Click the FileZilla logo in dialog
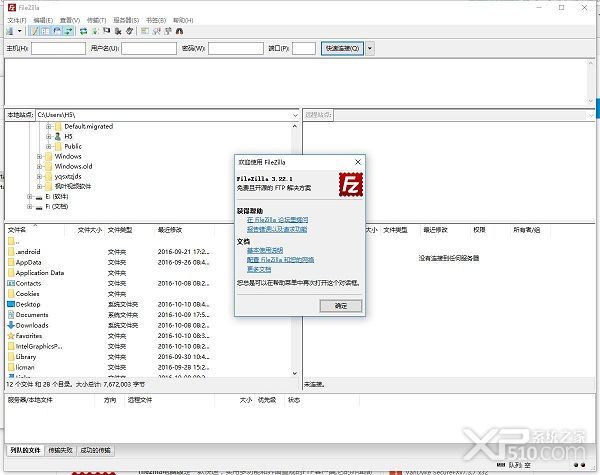The width and height of the screenshot is (600, 475). point(351,184)
